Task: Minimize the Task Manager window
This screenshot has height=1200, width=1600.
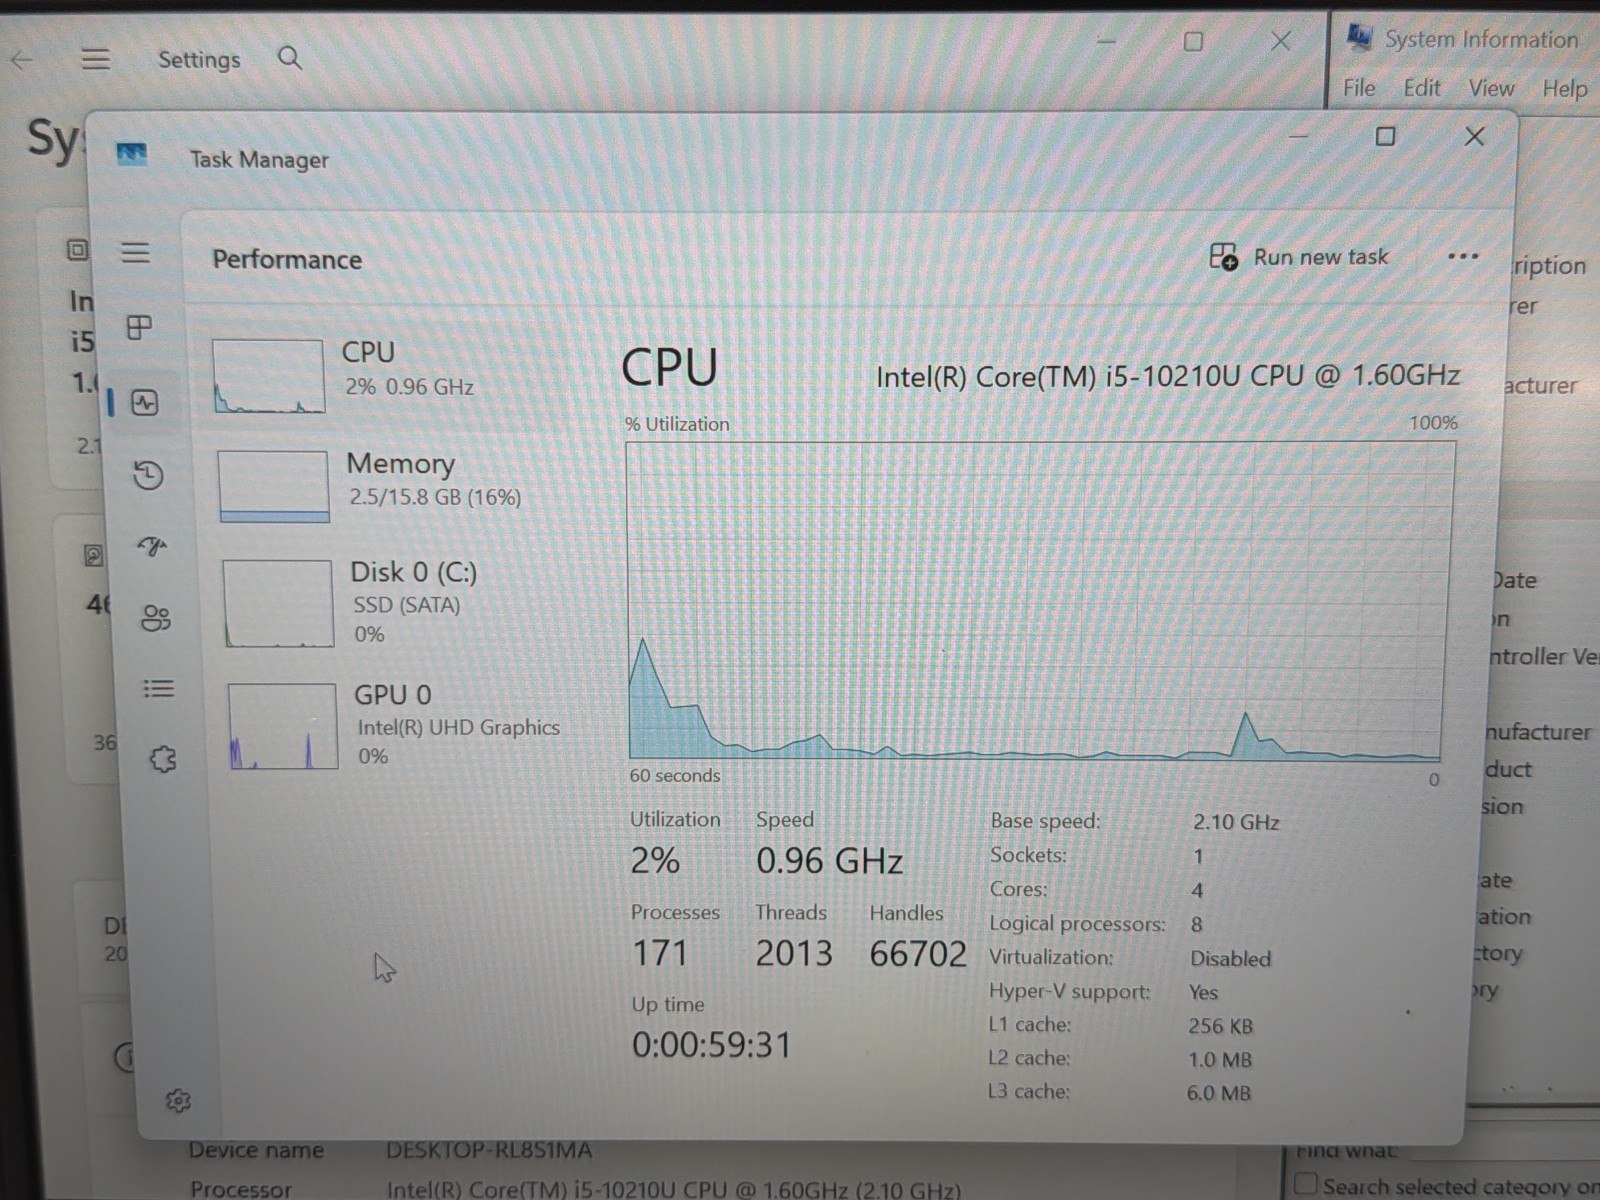Action: pyautogui.click(x=1299, y=136)
